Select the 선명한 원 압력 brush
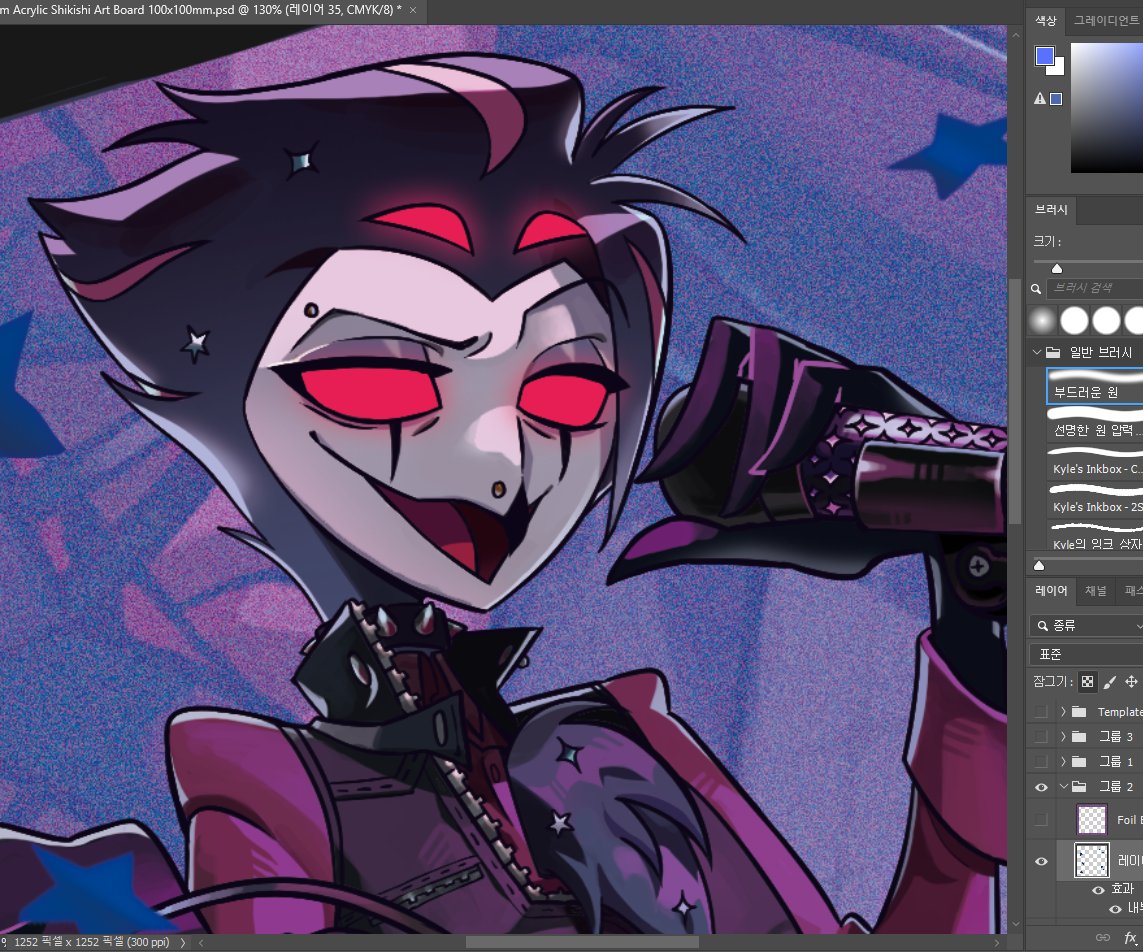 pyautogui.click(x=1095, y=424)
